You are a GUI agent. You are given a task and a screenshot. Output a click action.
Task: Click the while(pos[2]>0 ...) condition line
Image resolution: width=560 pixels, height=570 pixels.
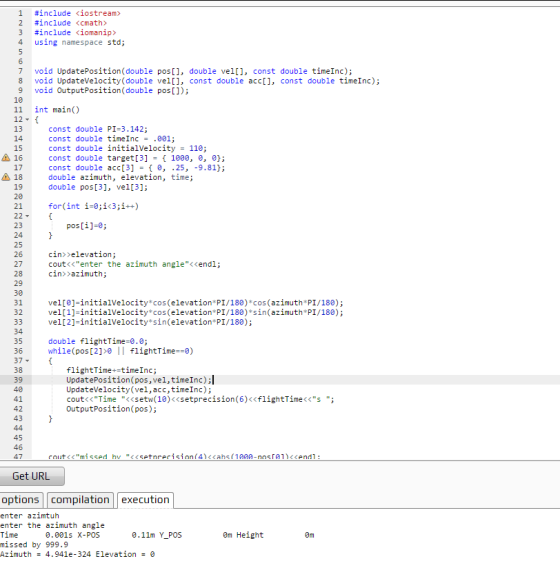121,351
